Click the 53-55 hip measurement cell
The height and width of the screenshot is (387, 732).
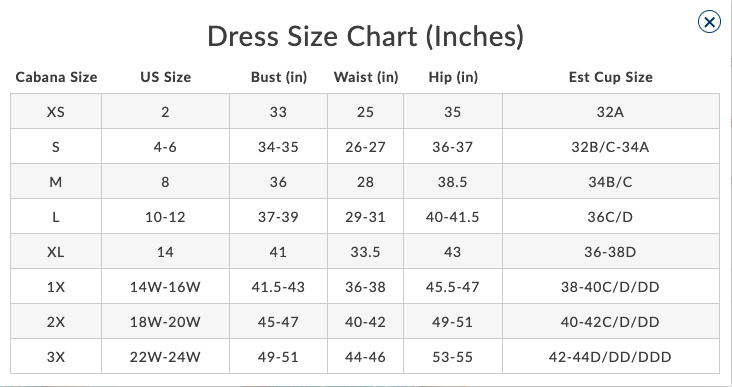tap(453, 356)
